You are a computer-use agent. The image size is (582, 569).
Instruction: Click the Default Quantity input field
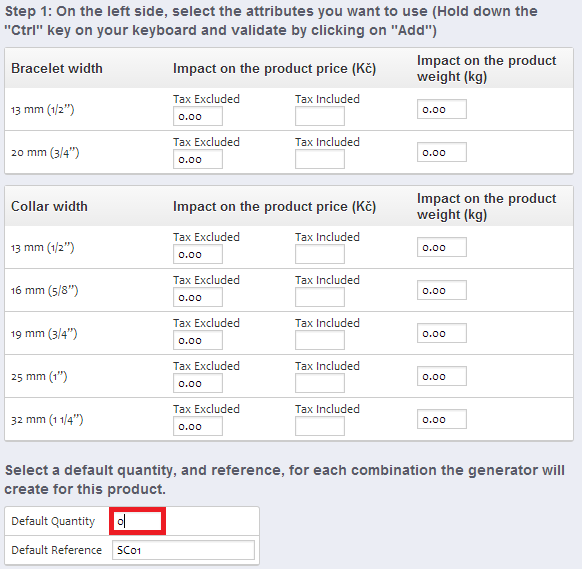137,521
